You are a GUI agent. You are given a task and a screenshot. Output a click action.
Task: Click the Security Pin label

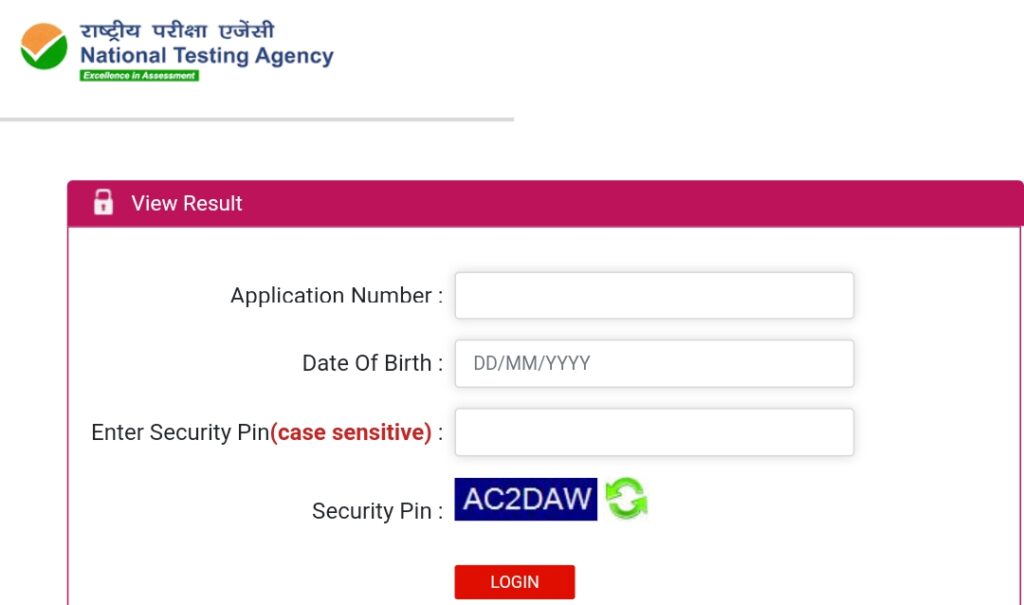[374, 510]
